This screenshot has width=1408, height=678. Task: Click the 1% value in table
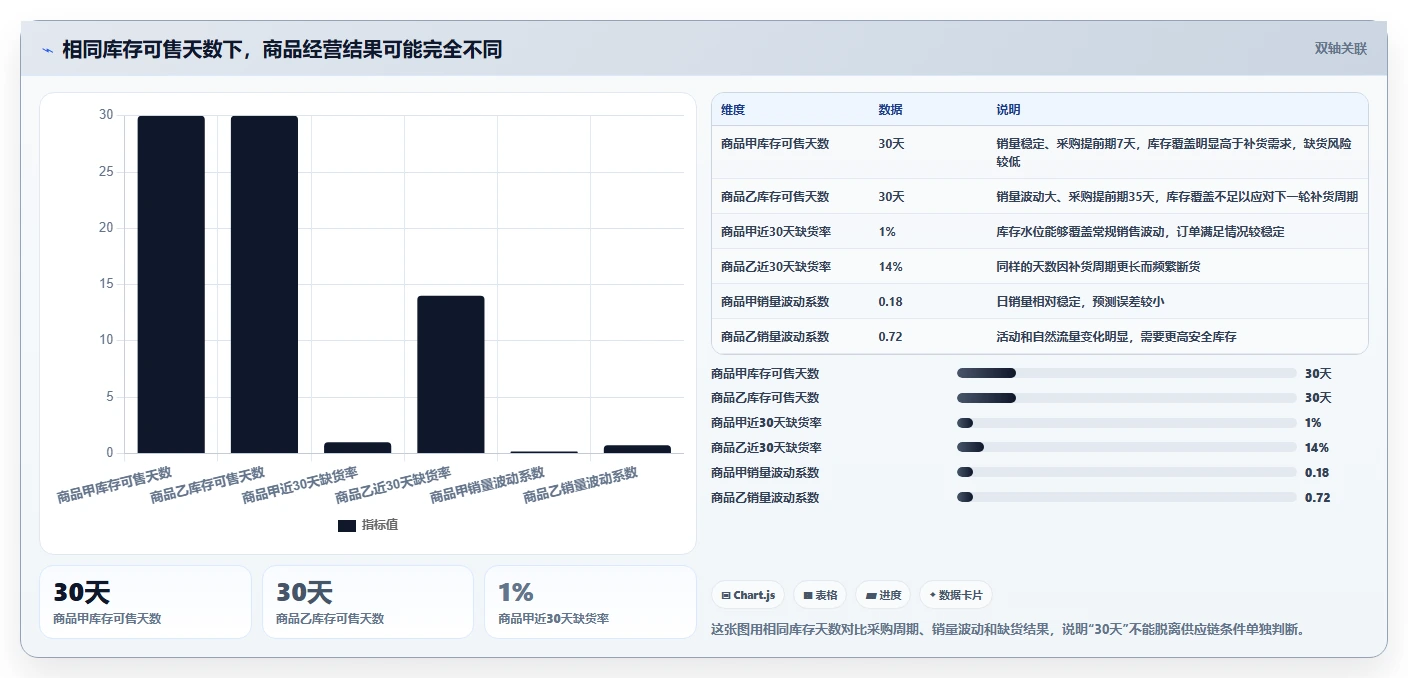[887, 232]
